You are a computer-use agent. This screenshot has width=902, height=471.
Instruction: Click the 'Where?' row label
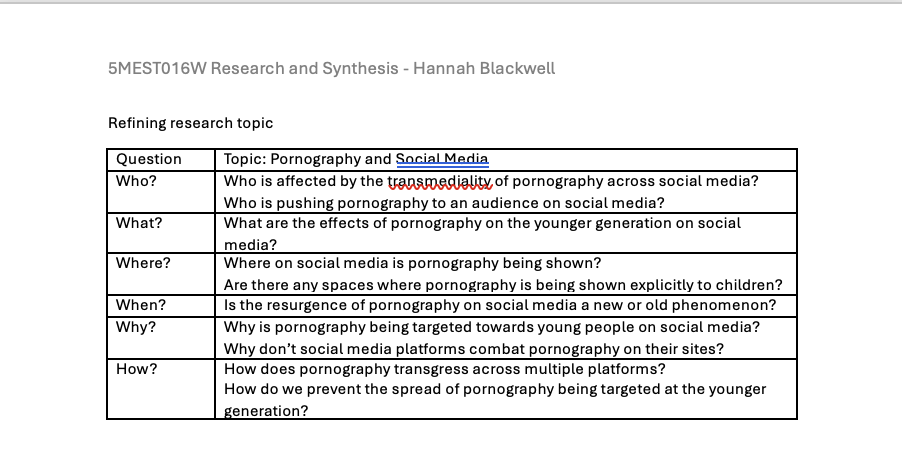143,263
